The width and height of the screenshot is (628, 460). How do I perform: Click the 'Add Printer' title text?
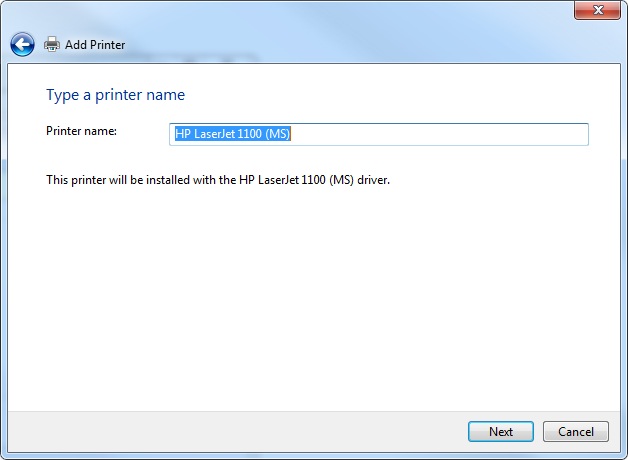pyautogui.click(x=95, y=44)
